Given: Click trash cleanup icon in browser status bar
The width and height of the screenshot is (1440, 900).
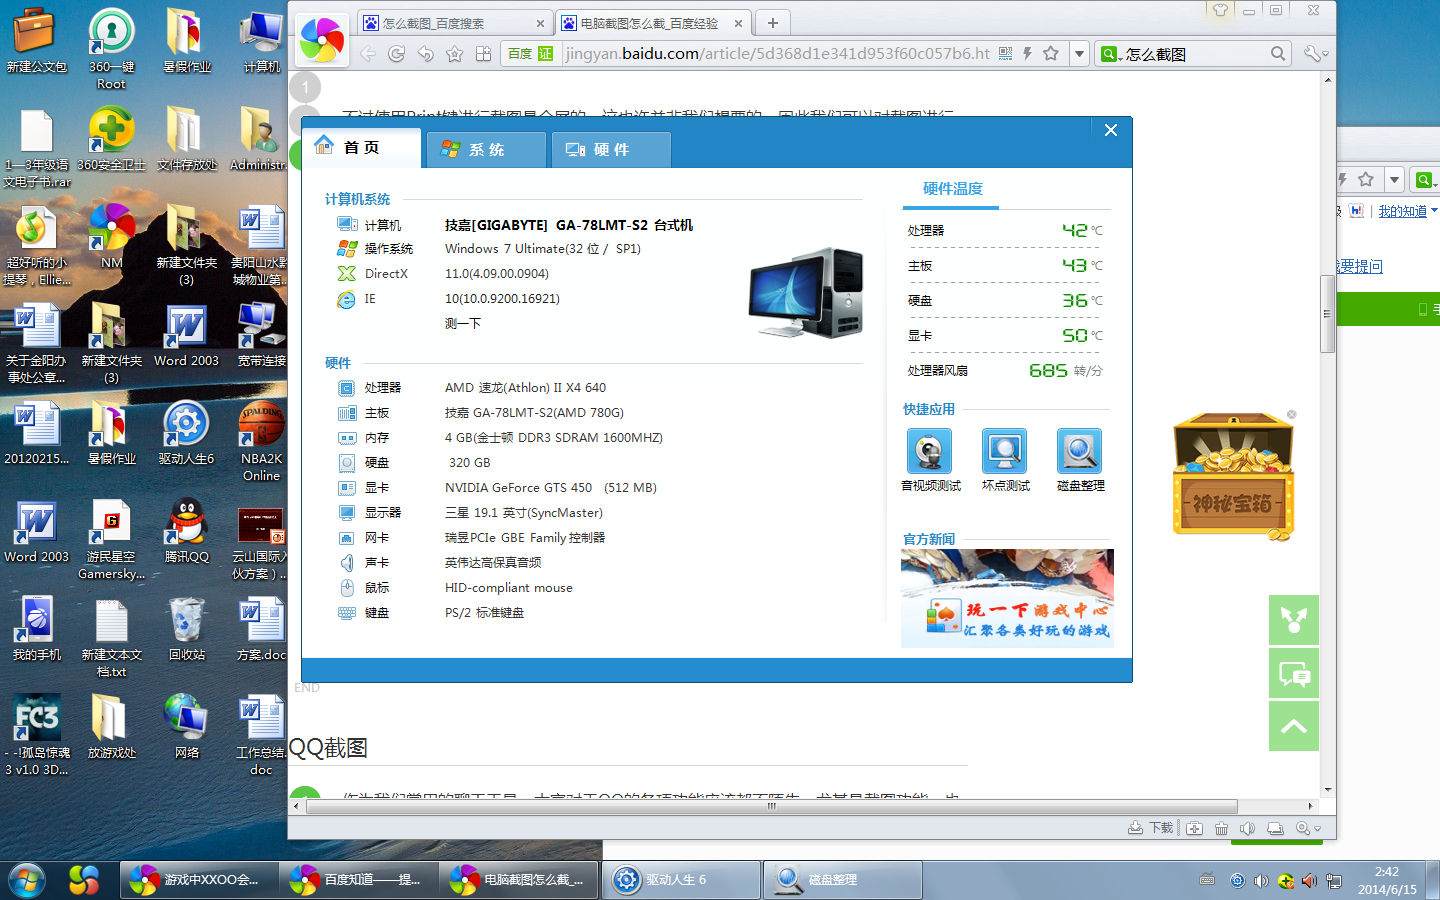Looking at the screenshot, I should pos(1221,828).
